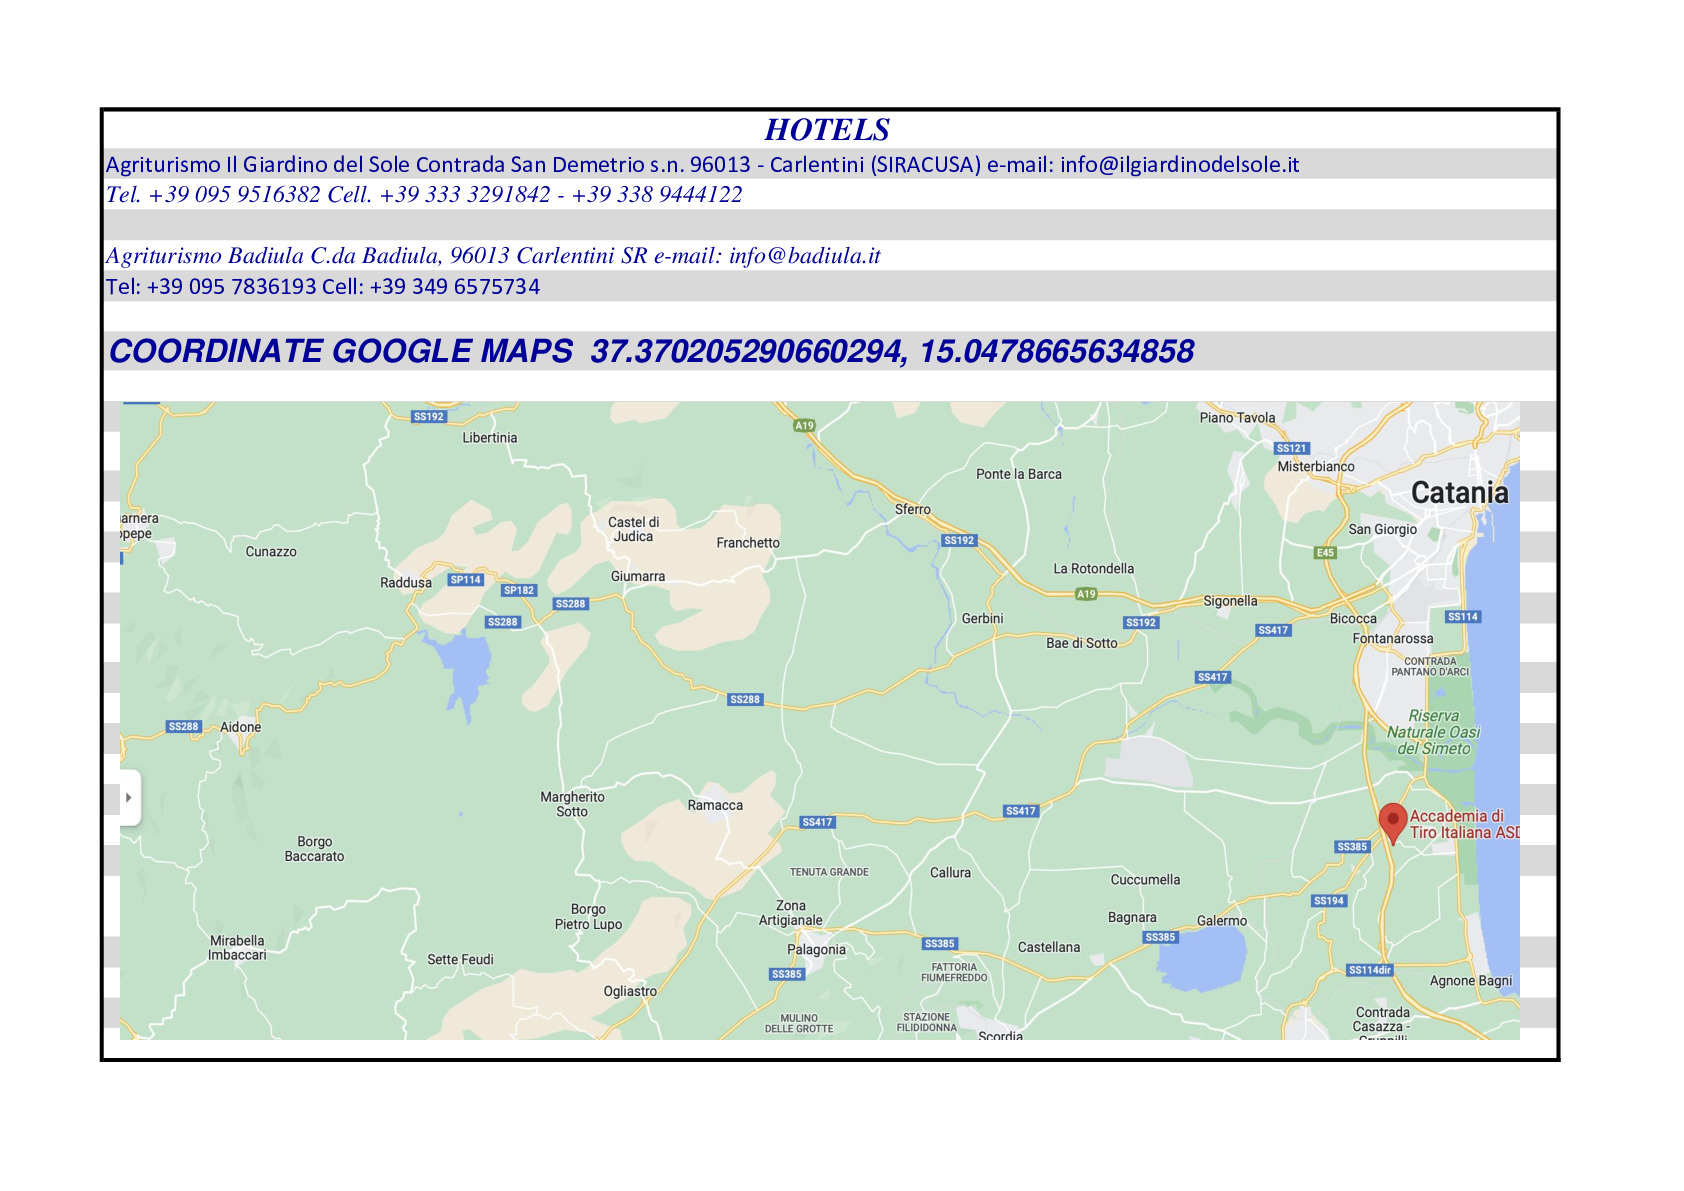Click the info@ilgiardinodelsole.it email address
Viewport: 1684px width, 1191px height.
pos(1180,165)
